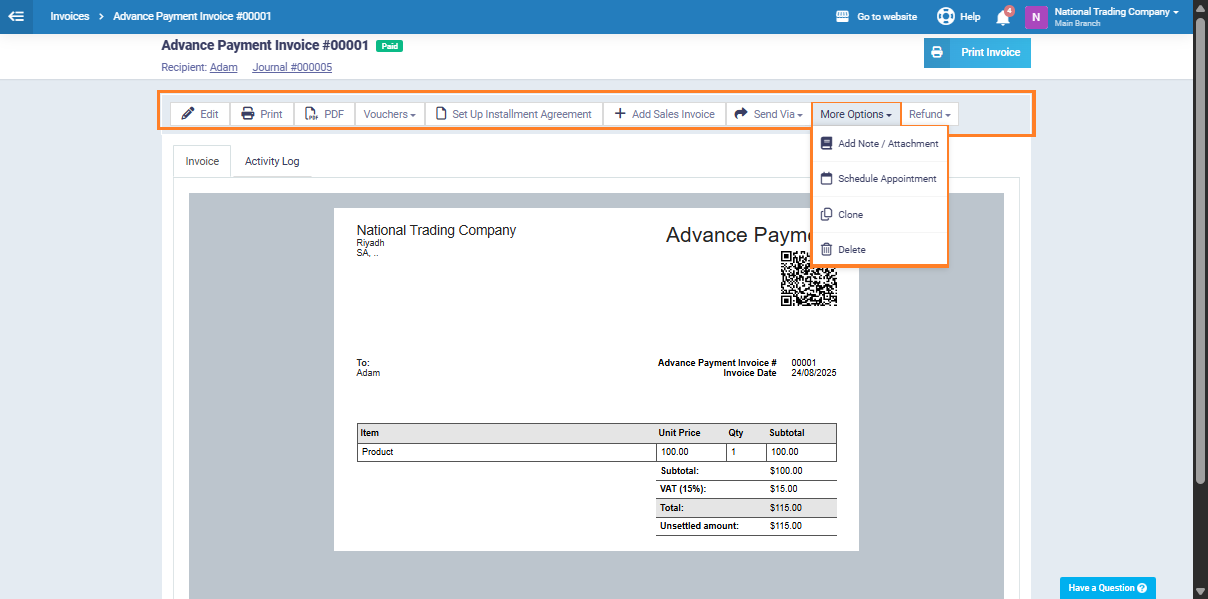Click Set Up Installment Agreement
The height and width of the screenshot is (599, 1208).
pyautogui.click(x=514, y=114)
